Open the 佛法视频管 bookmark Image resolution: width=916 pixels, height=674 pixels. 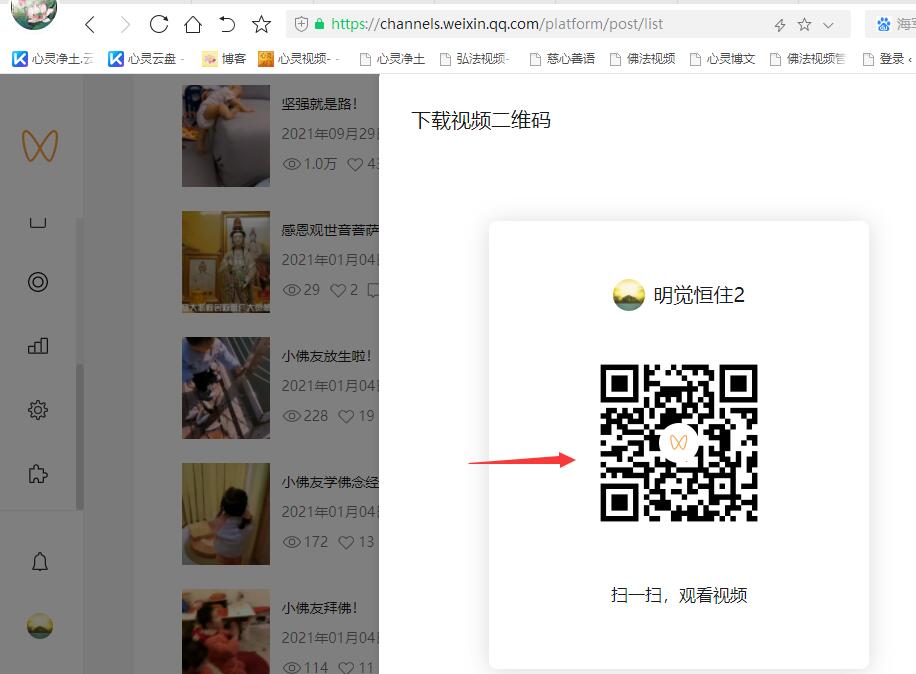[807, 59]
